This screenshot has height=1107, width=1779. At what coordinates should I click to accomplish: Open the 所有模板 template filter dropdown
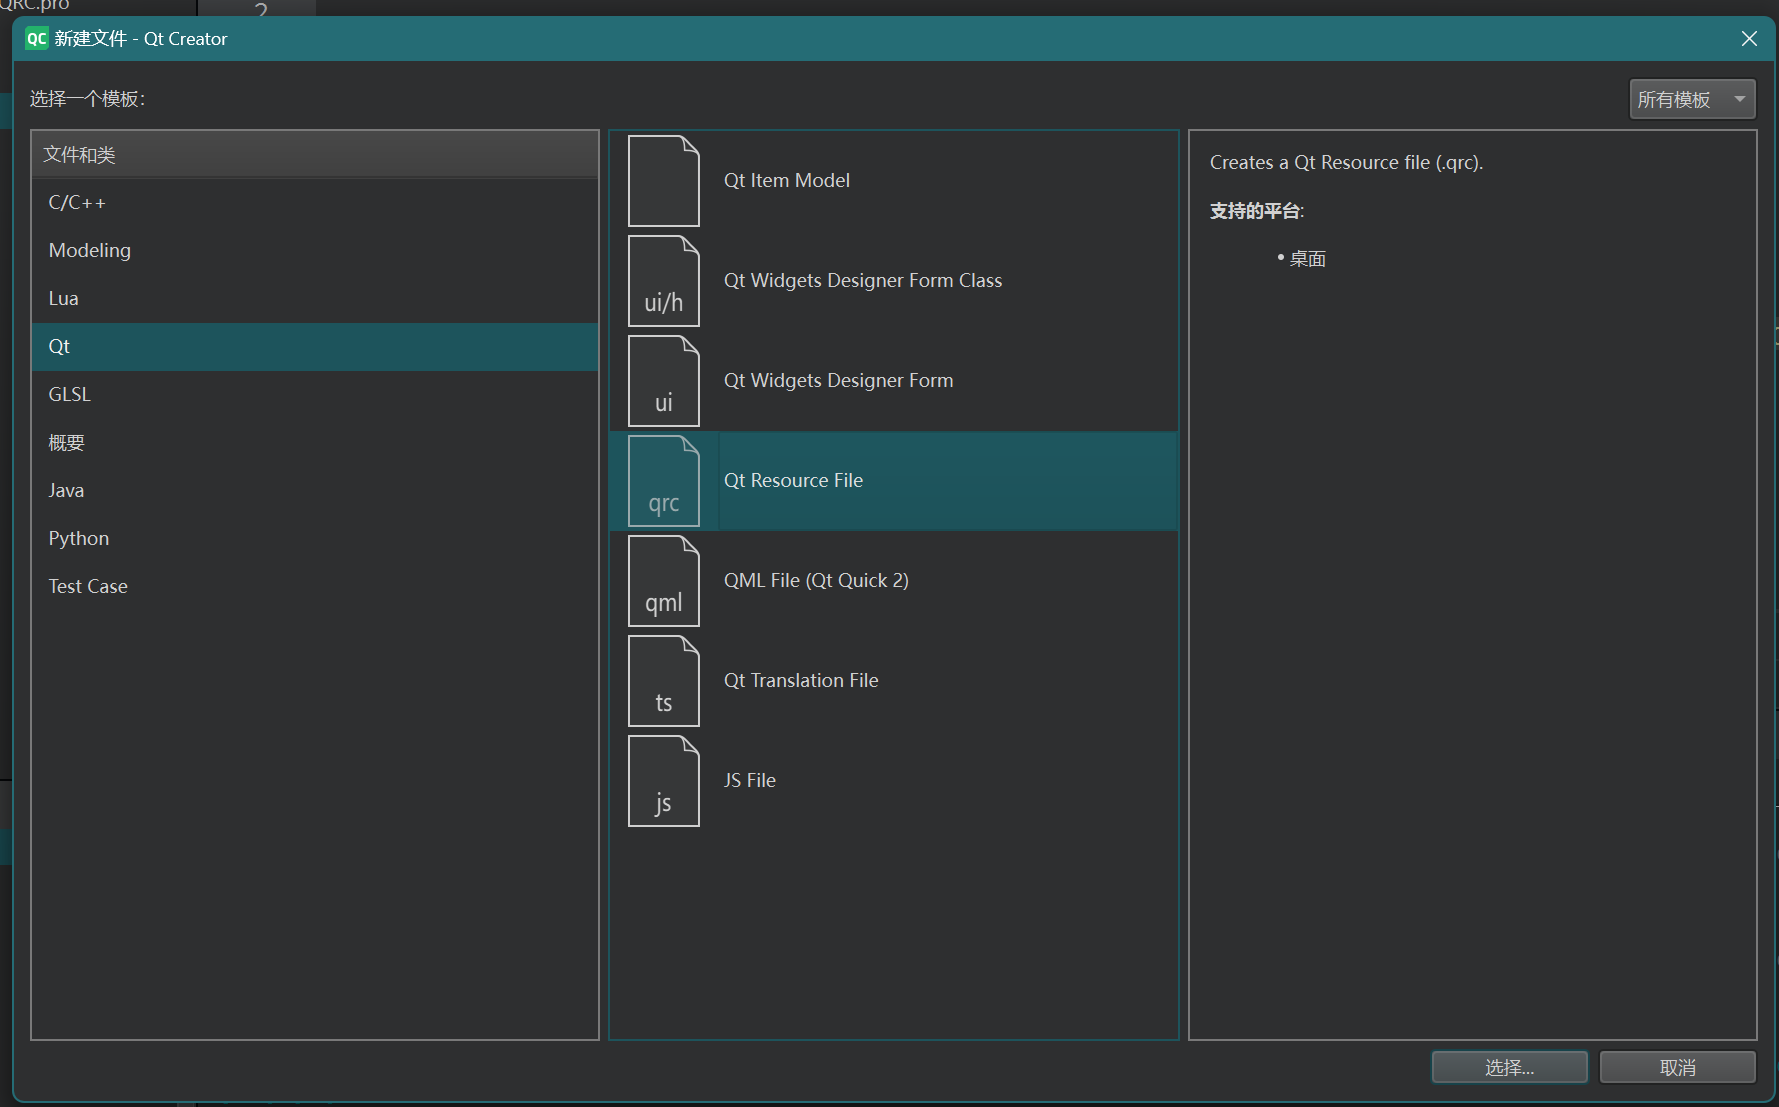(1692, 100)
